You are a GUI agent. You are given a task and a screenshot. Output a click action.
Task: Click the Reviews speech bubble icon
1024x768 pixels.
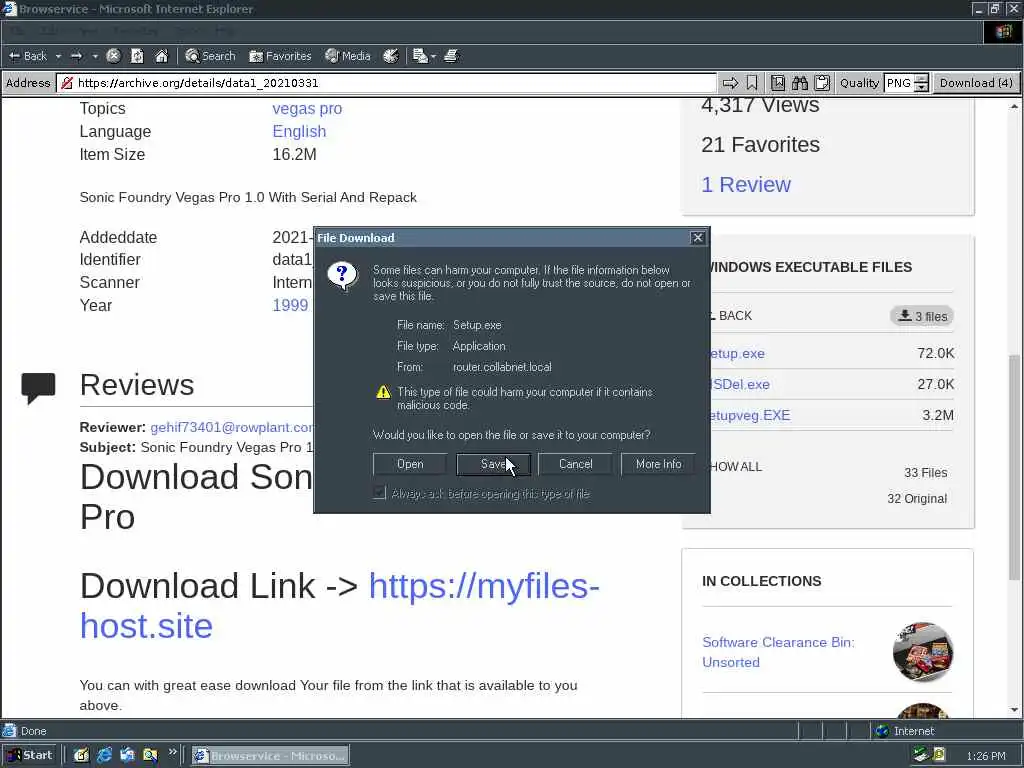click(x=38, y=388)
